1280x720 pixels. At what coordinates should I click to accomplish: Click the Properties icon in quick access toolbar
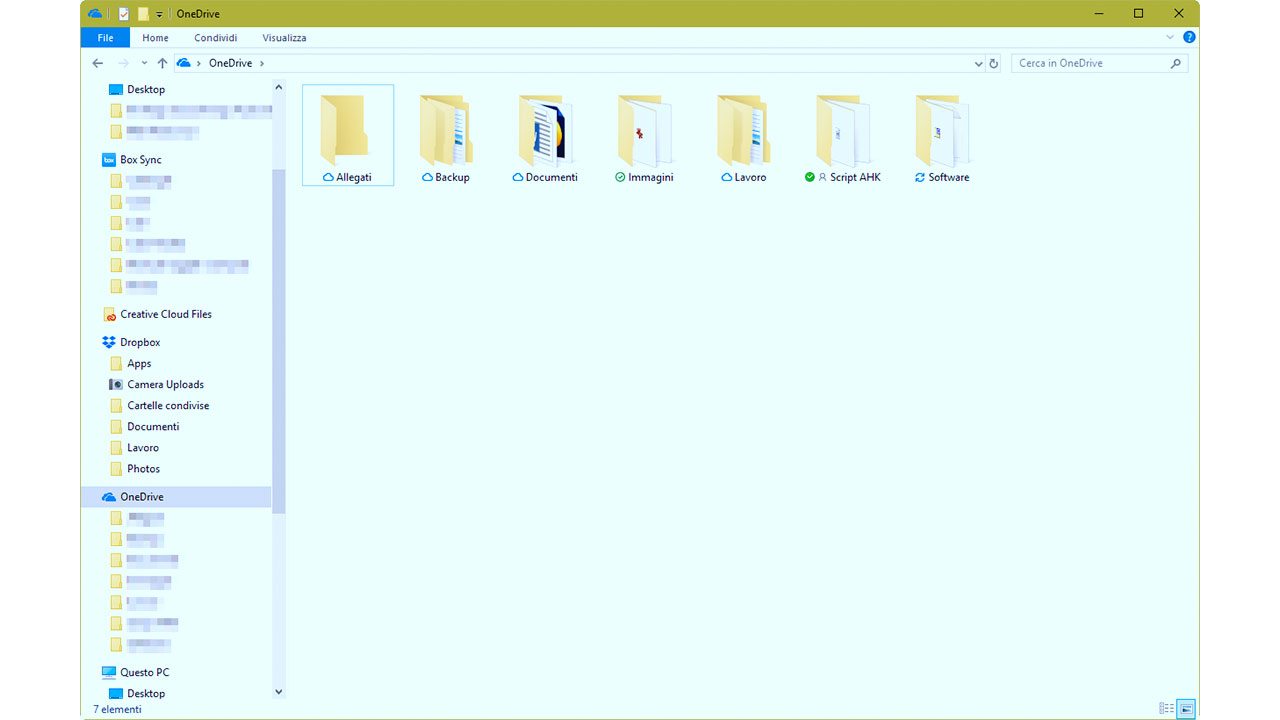[124, 14]
